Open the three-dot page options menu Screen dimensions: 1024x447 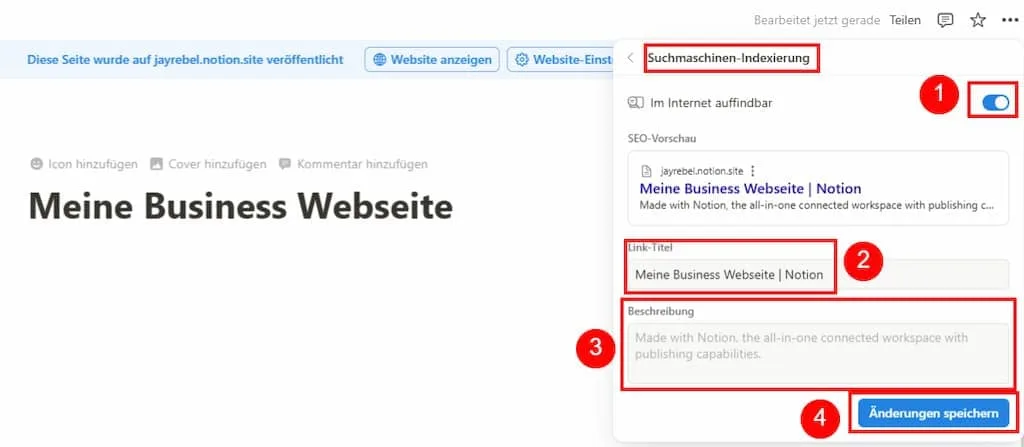click(1010, 20)
